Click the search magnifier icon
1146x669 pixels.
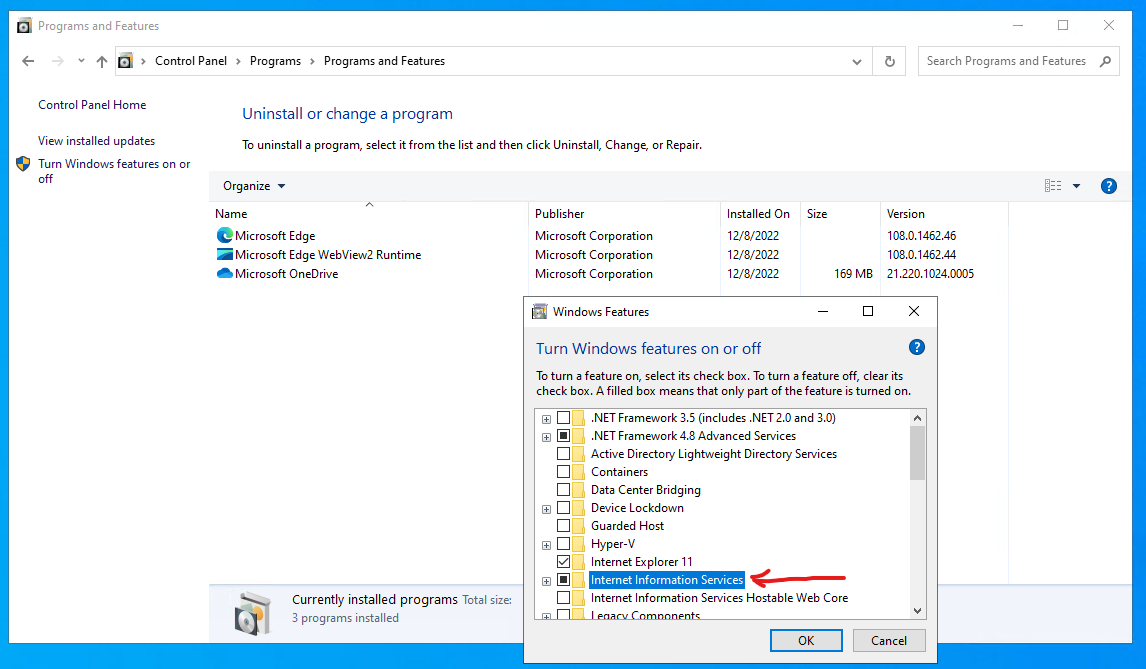click(1106, 61)
